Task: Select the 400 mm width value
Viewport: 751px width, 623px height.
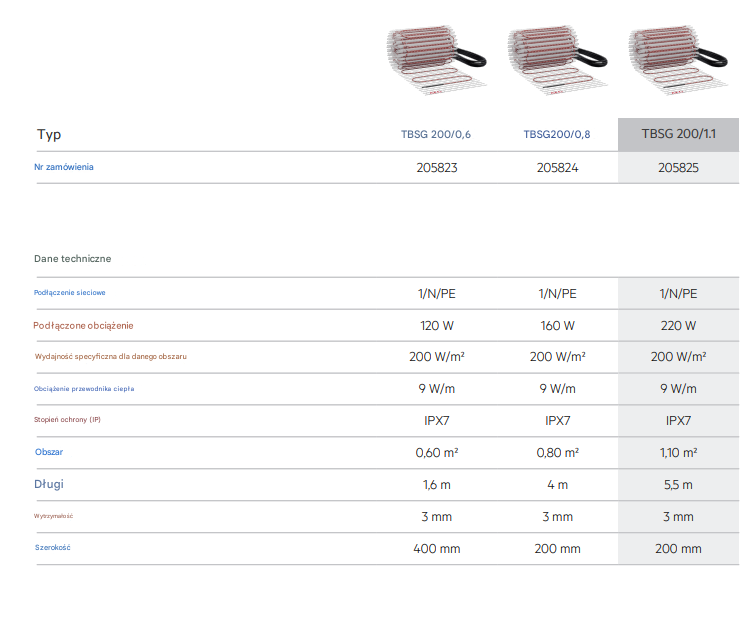Action: tap(437, 549)
